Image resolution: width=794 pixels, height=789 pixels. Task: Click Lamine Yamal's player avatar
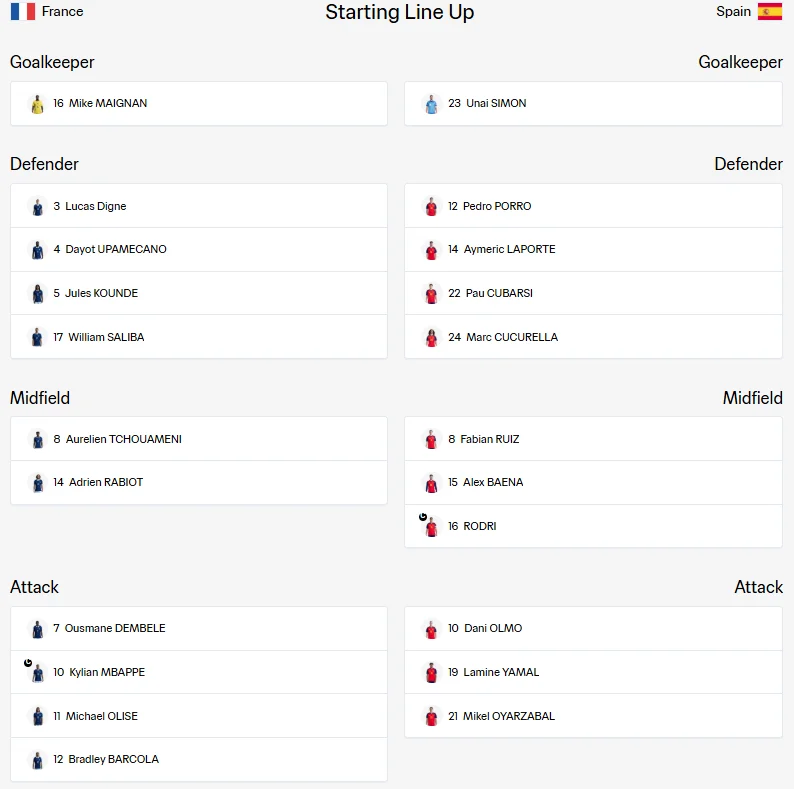click(431, 673)
